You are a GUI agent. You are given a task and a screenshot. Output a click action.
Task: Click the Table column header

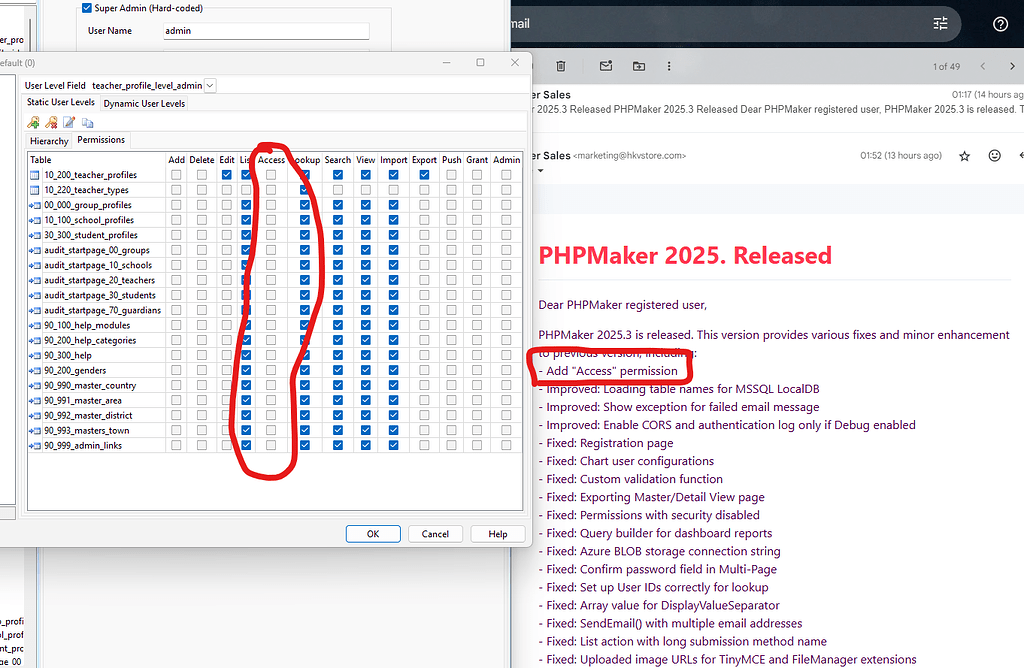96,160
